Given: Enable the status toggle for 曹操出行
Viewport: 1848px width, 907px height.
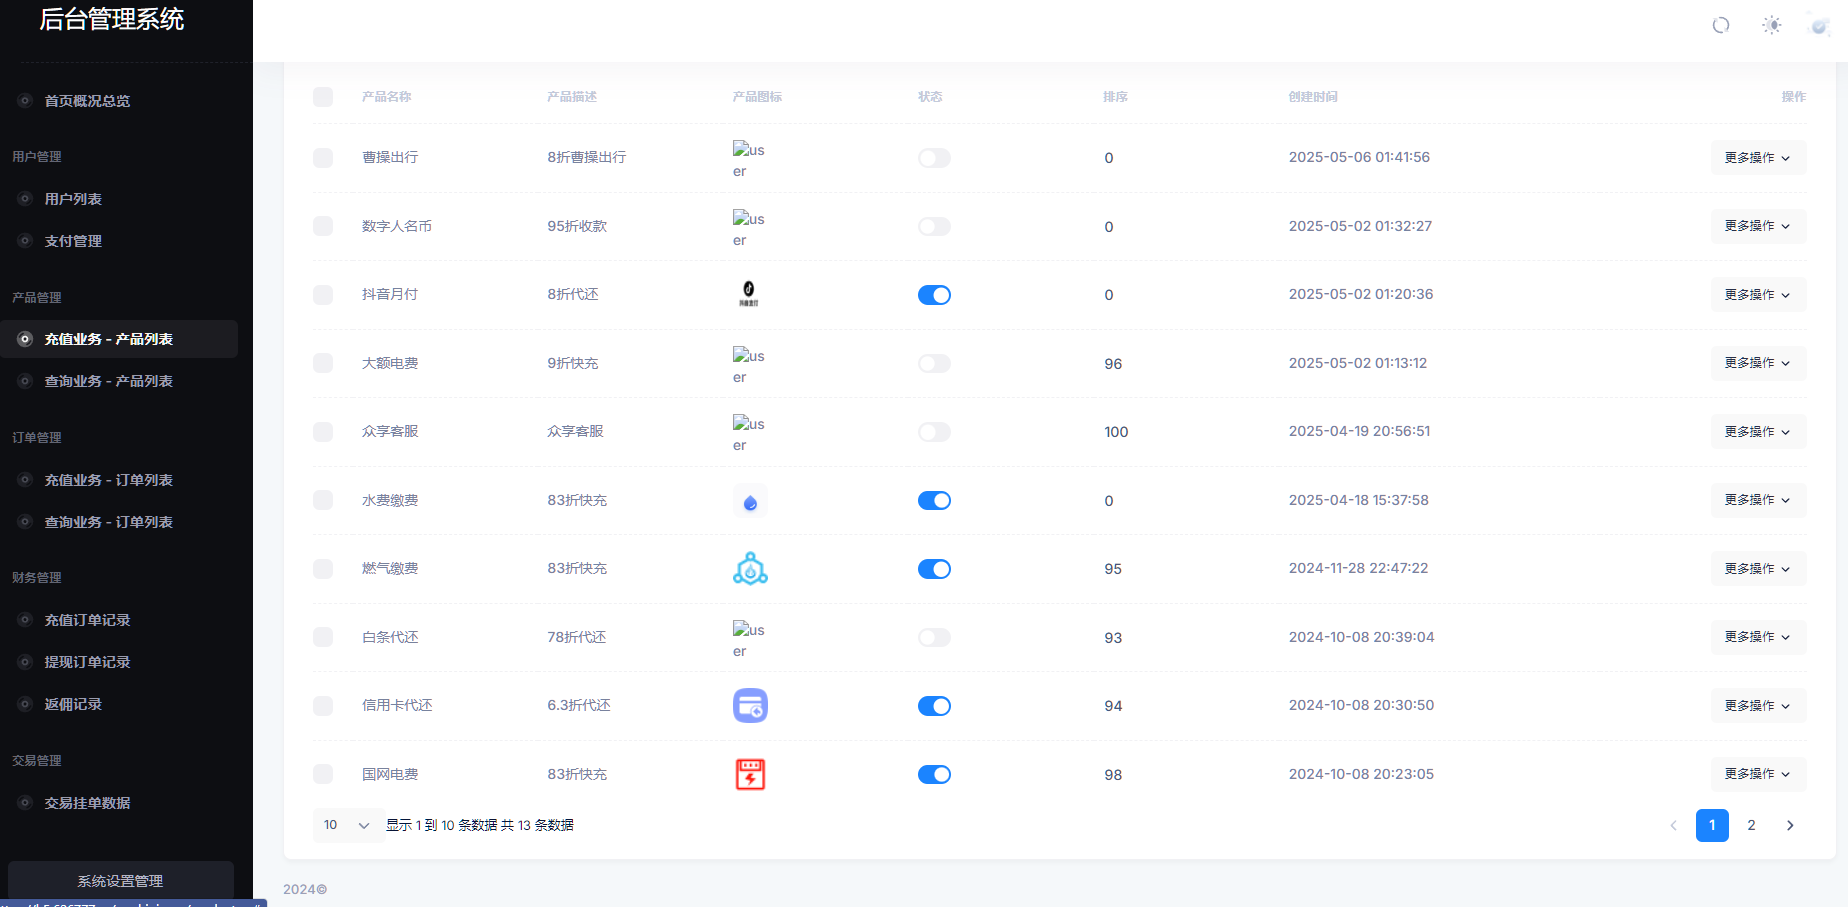Looking at the screenshot, I should (933, 157).
